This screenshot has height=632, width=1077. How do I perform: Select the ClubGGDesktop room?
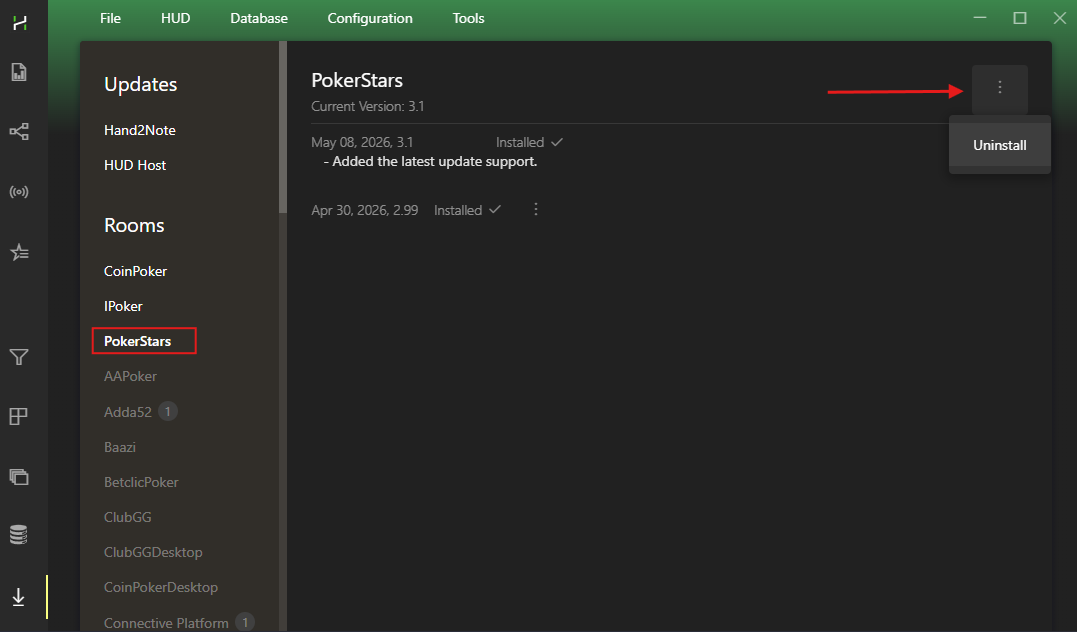(x=153, y=552)
